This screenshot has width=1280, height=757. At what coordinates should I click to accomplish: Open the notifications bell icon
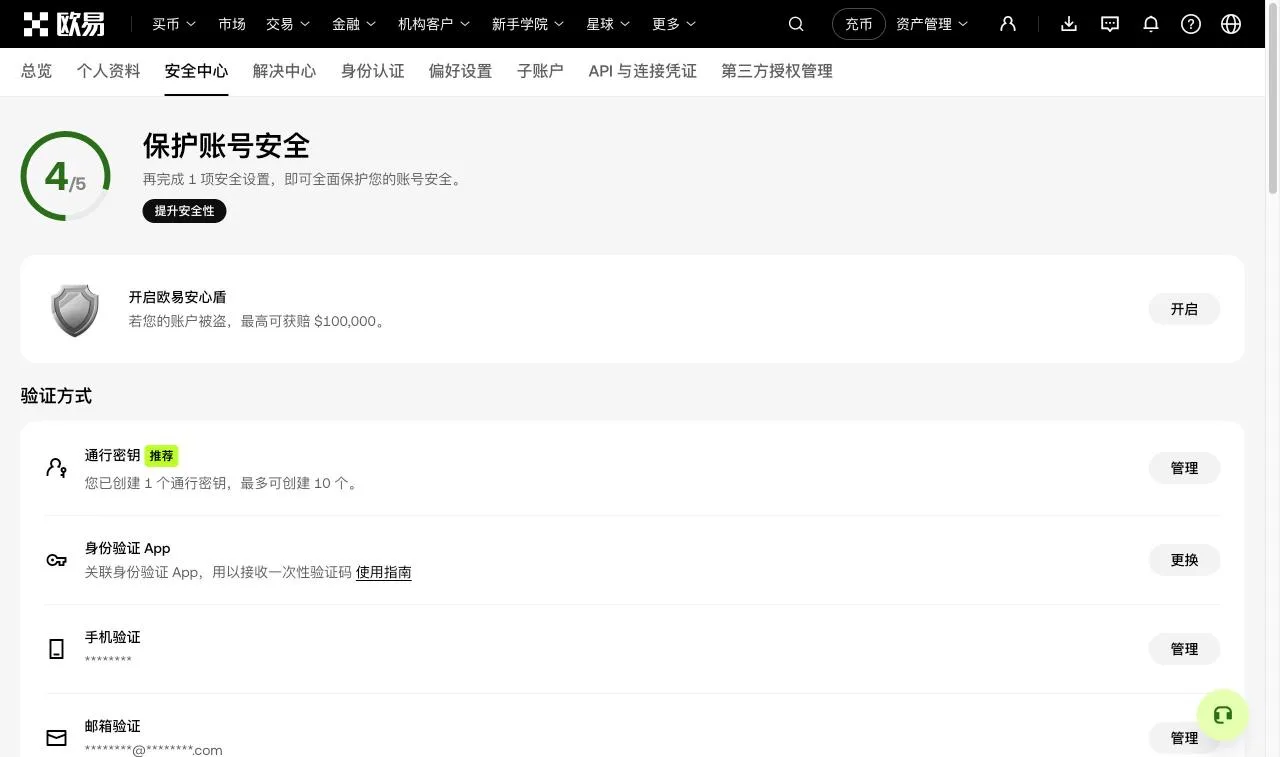1151,24
